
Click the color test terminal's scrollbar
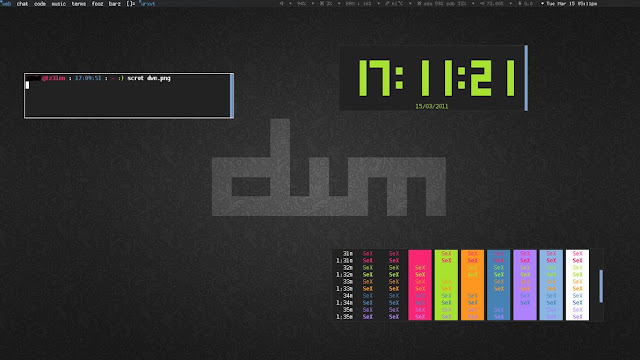click(x=601, y=286)
